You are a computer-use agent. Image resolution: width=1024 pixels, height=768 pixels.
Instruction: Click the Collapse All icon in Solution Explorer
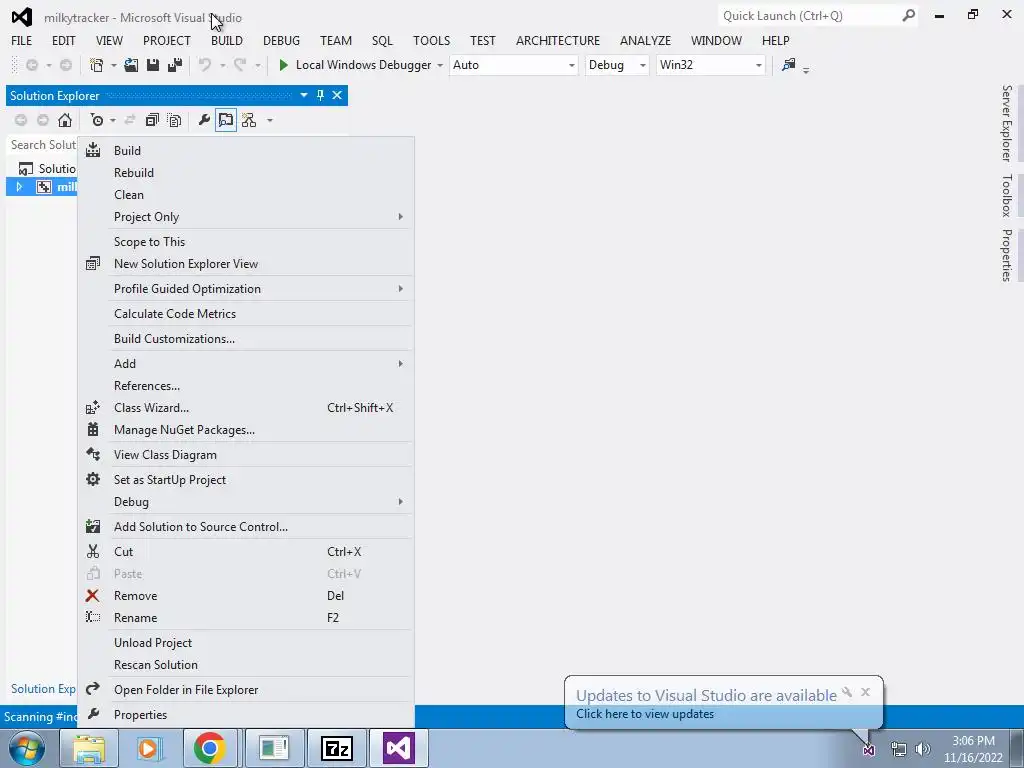[x=152, y=120]
